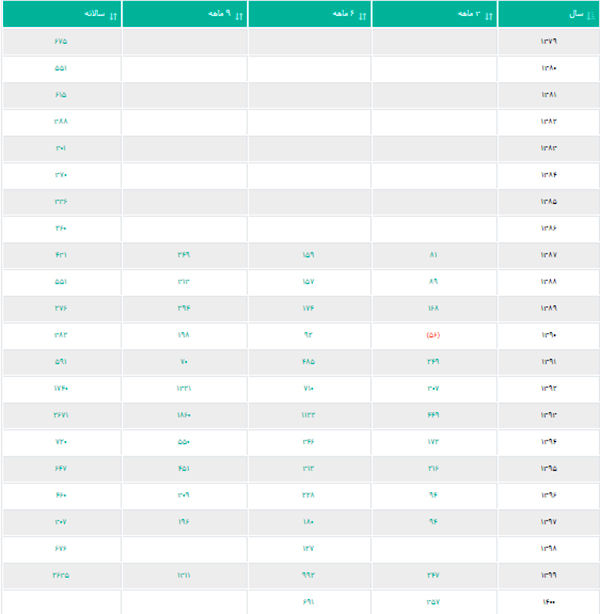The image size is (600, 614).
Task: Click the ۶ ماهه value ۹۹۲ in row ۱۳۹۹
Action: pyautogui.click(x=308, y=575)
